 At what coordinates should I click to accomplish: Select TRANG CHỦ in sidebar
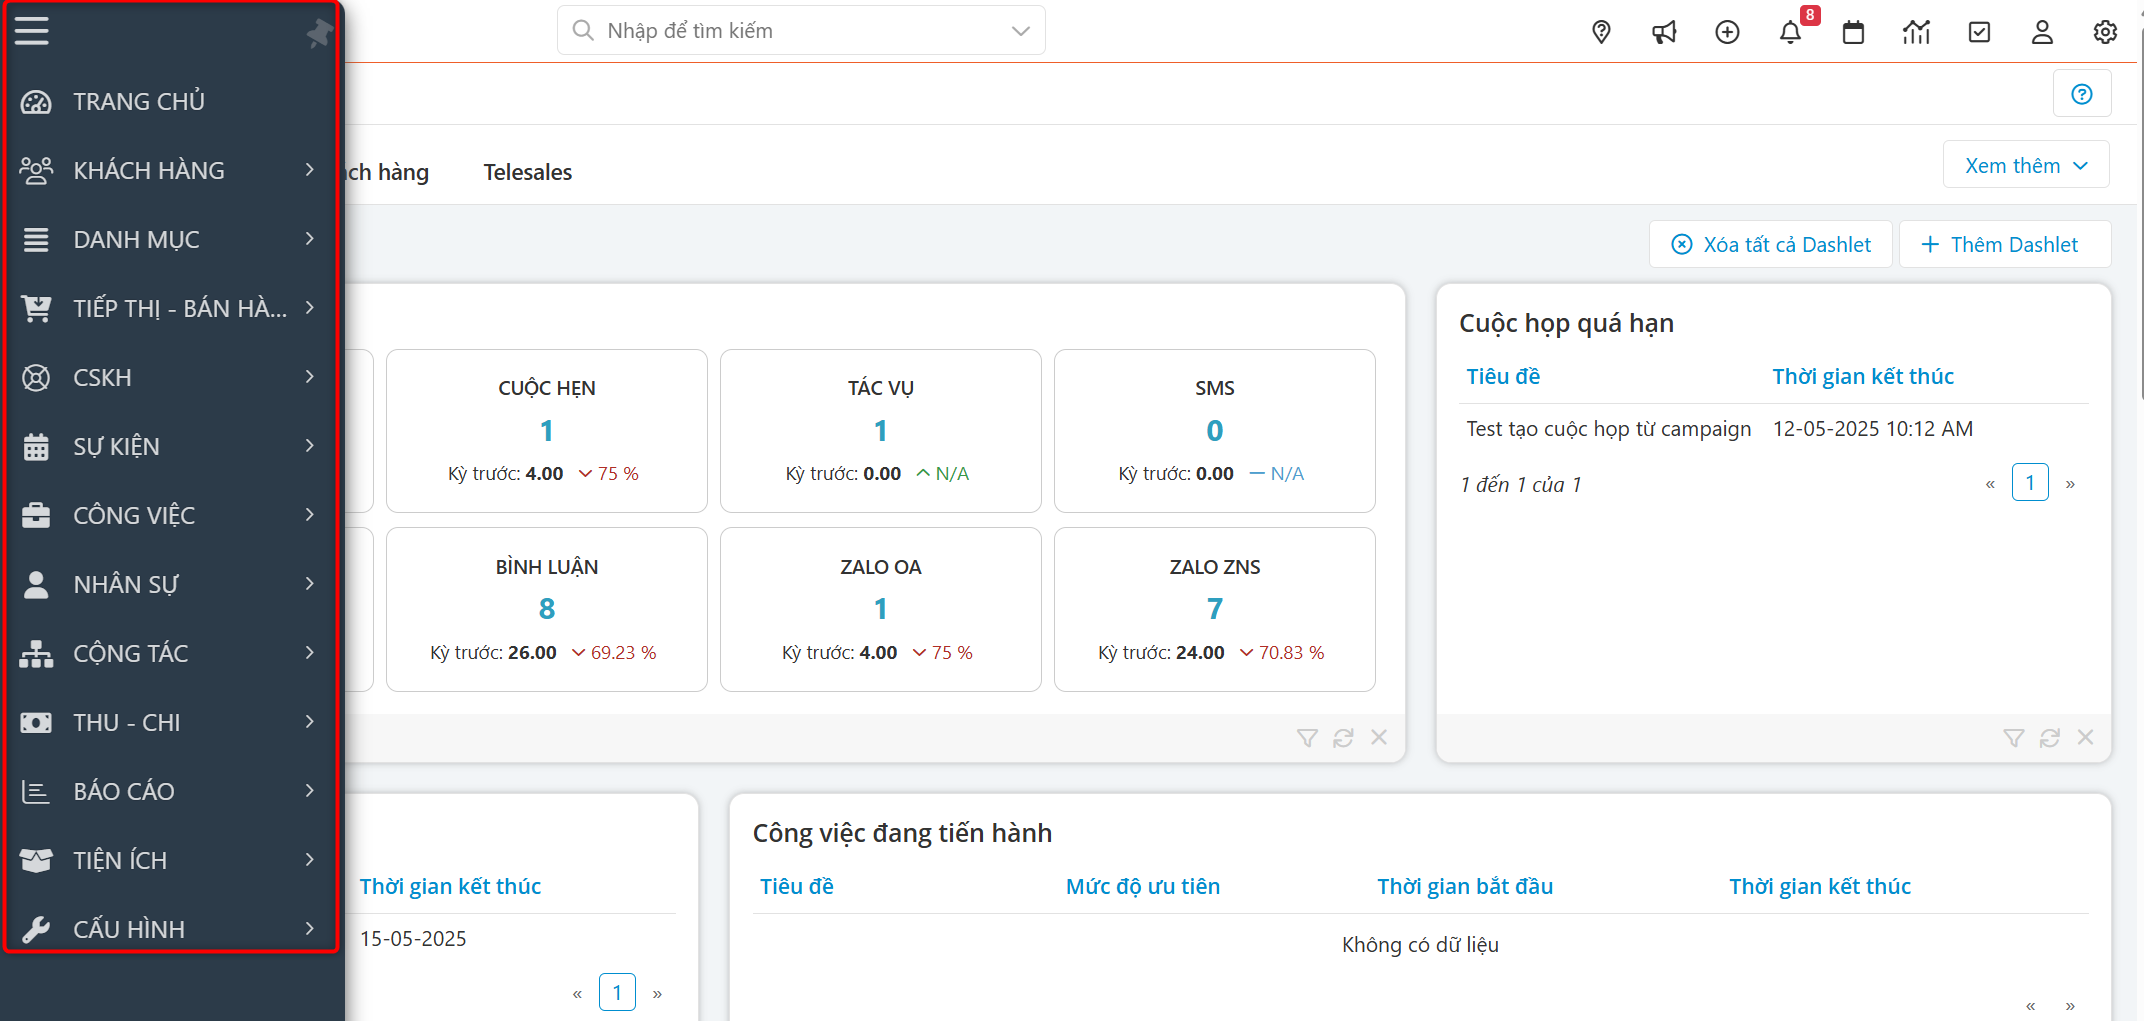coord(138,101)
